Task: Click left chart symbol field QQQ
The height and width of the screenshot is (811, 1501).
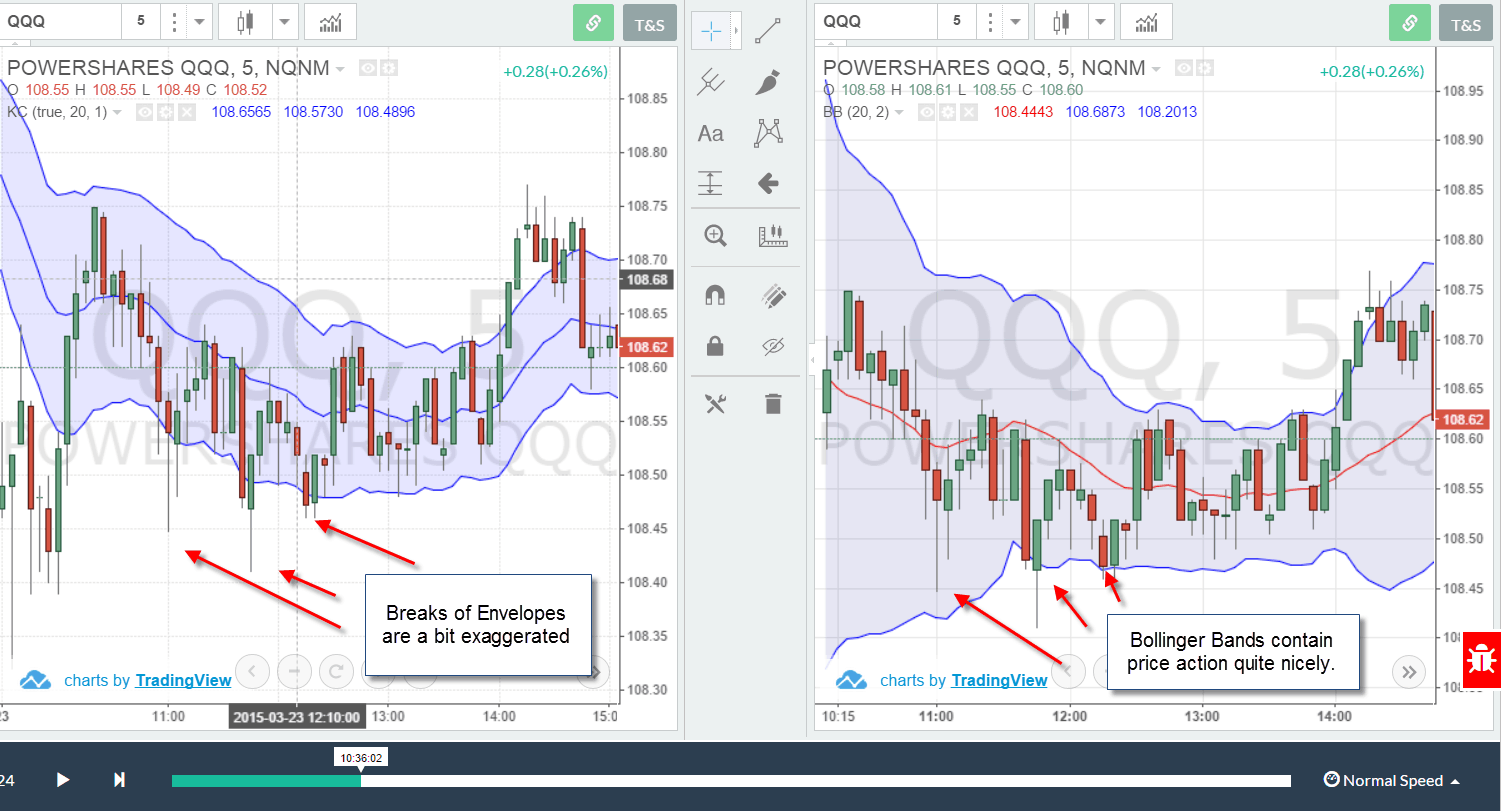Action: pyautogui.click(x=60, y=21)
